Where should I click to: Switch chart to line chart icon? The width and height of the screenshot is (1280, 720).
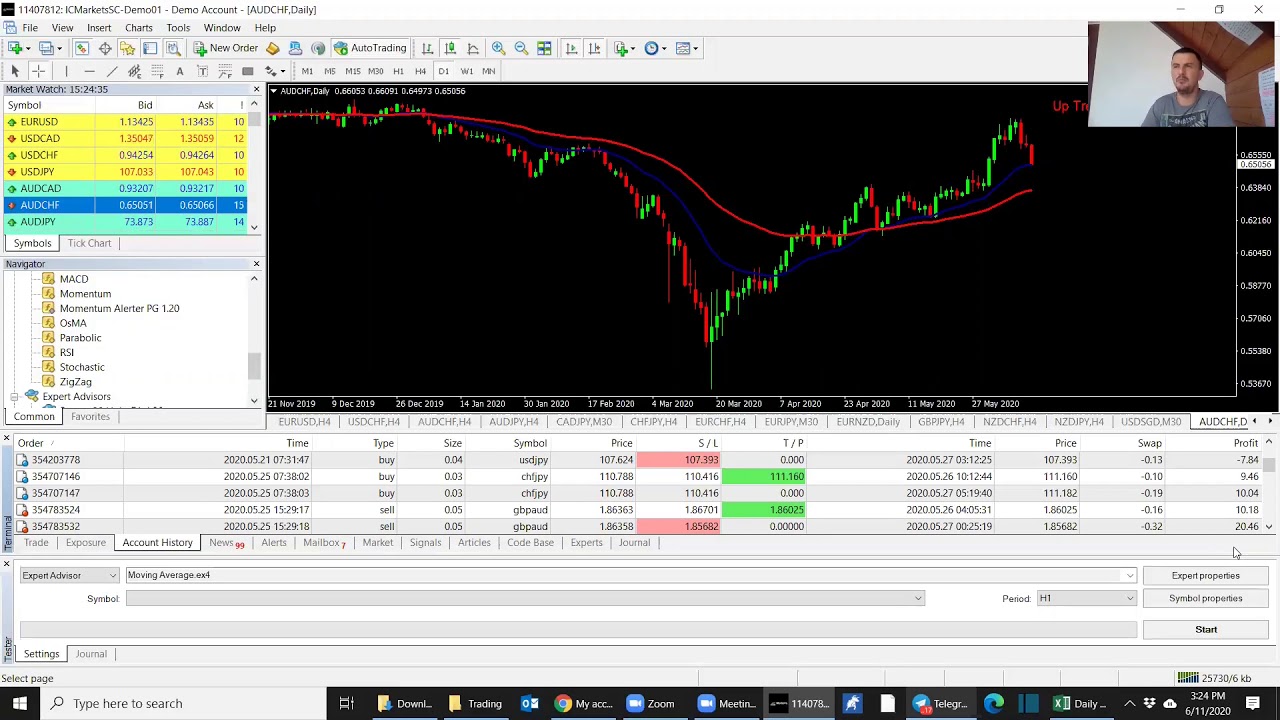pos(473,48)
